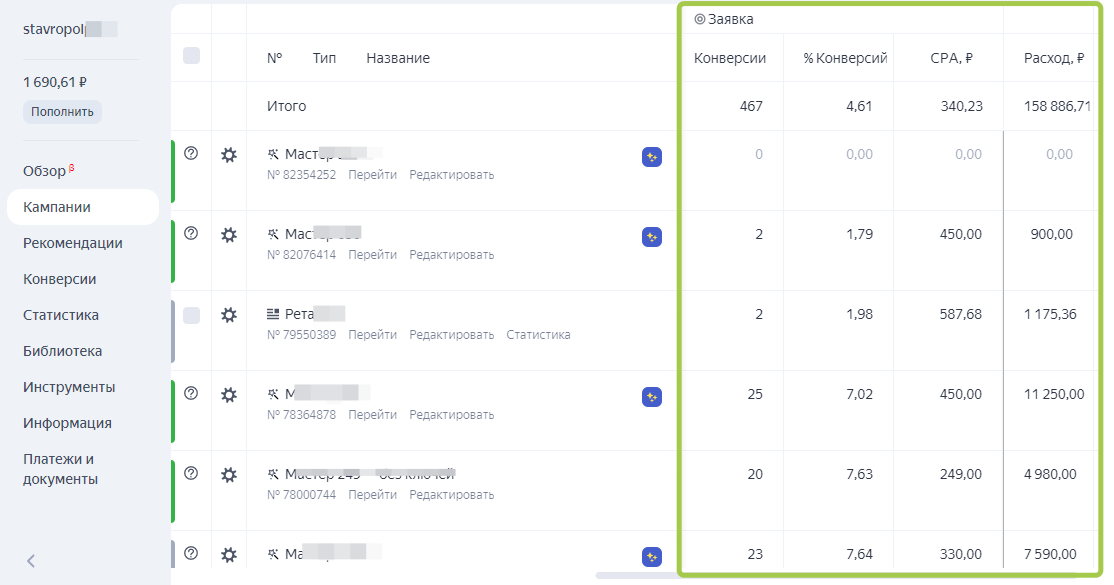Open the Обзор section
Image resolution: width=1114 pixels, height=585 pixels.
pyautogui.click(x=44, y=171)
